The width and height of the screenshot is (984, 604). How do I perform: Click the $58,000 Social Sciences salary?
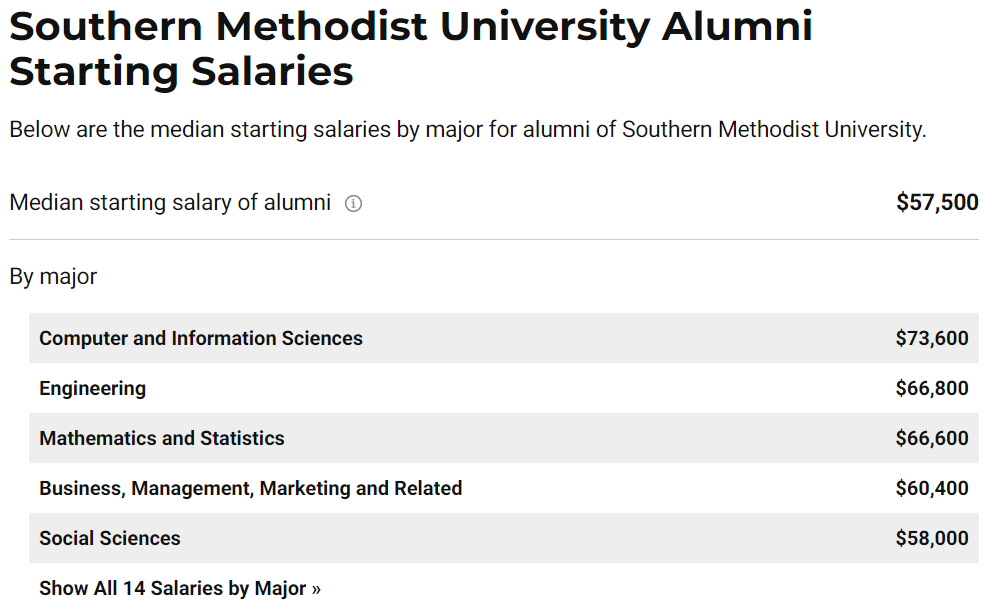coord(932,538)
